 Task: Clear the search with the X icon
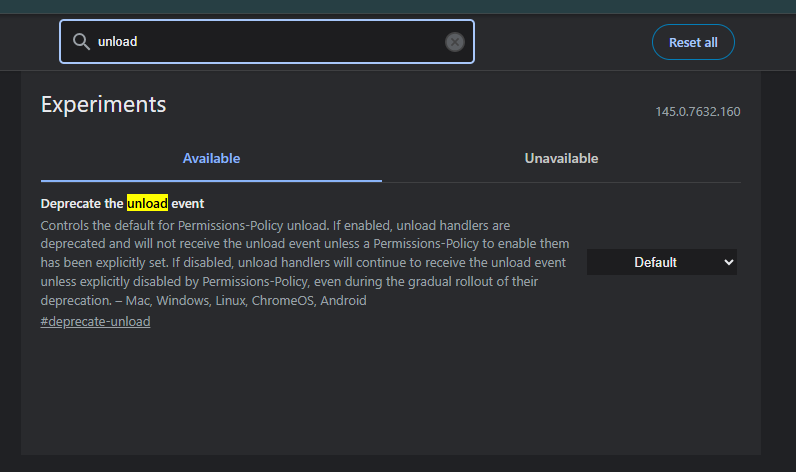point(455,42)
